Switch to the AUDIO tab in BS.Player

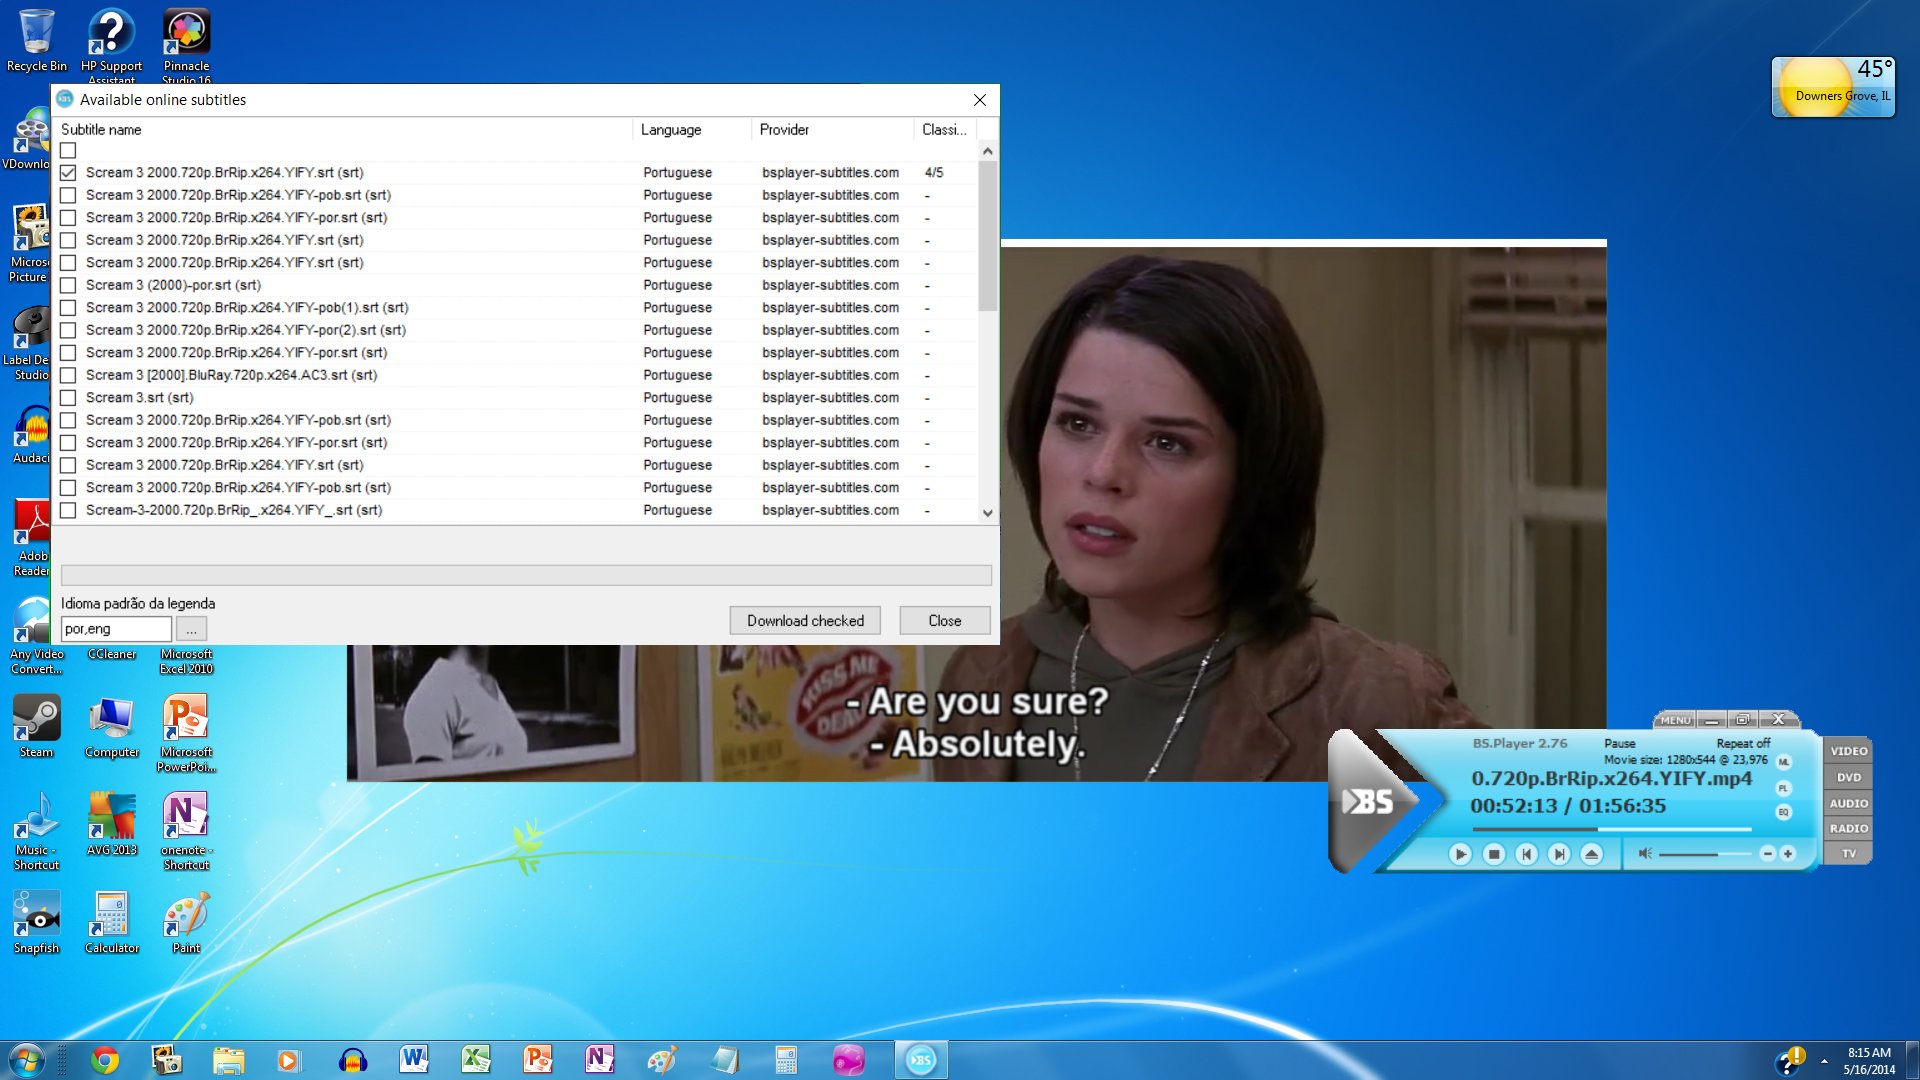coord(1848,803)
